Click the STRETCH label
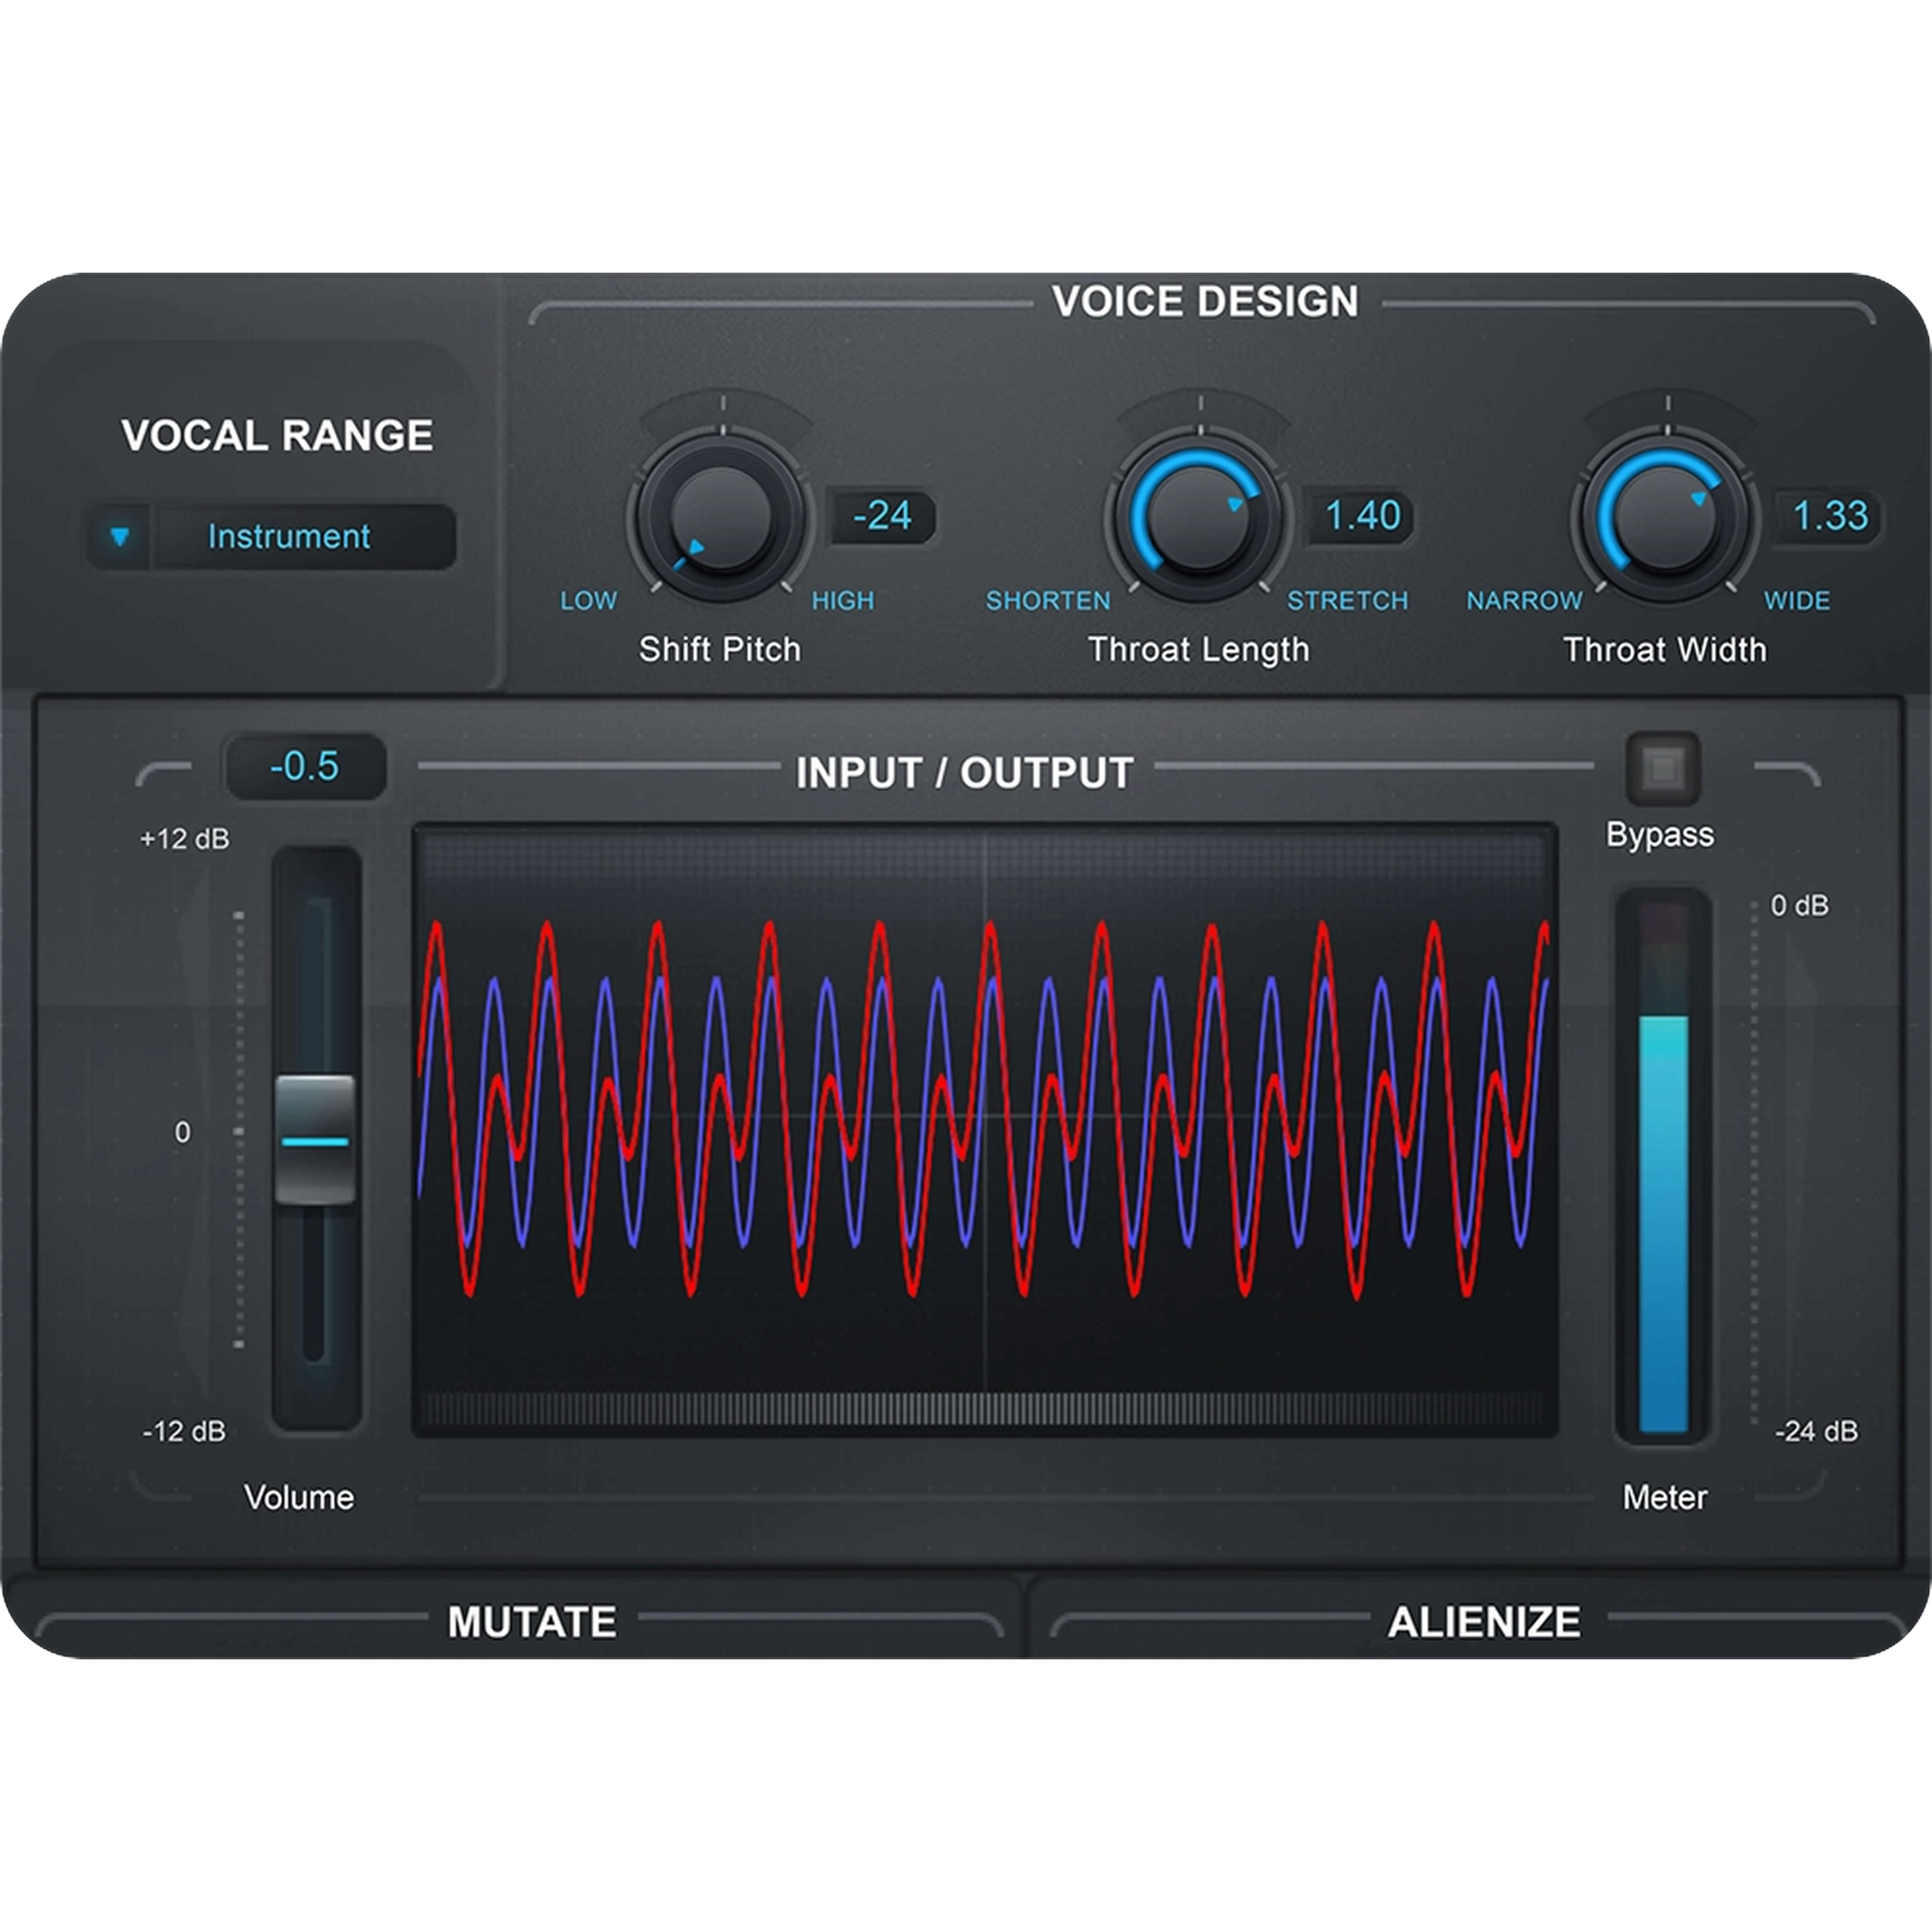1932x1932 pixels. tap(1346, 601)
